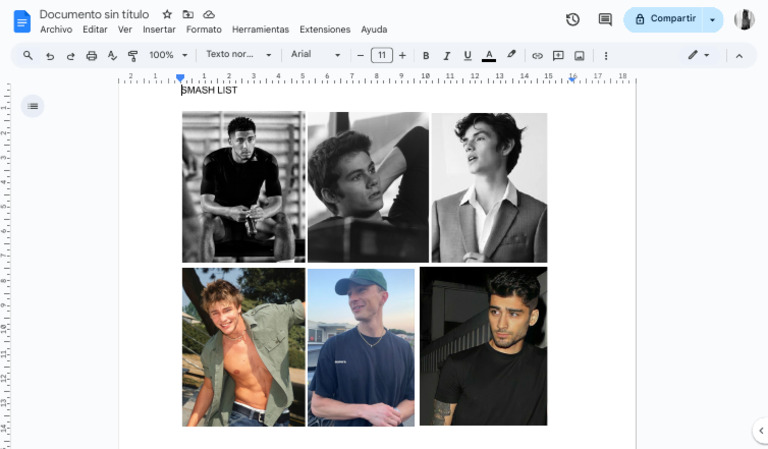Hide the menus with the up chevron
The image size is (768, 449).
point(739,56)
